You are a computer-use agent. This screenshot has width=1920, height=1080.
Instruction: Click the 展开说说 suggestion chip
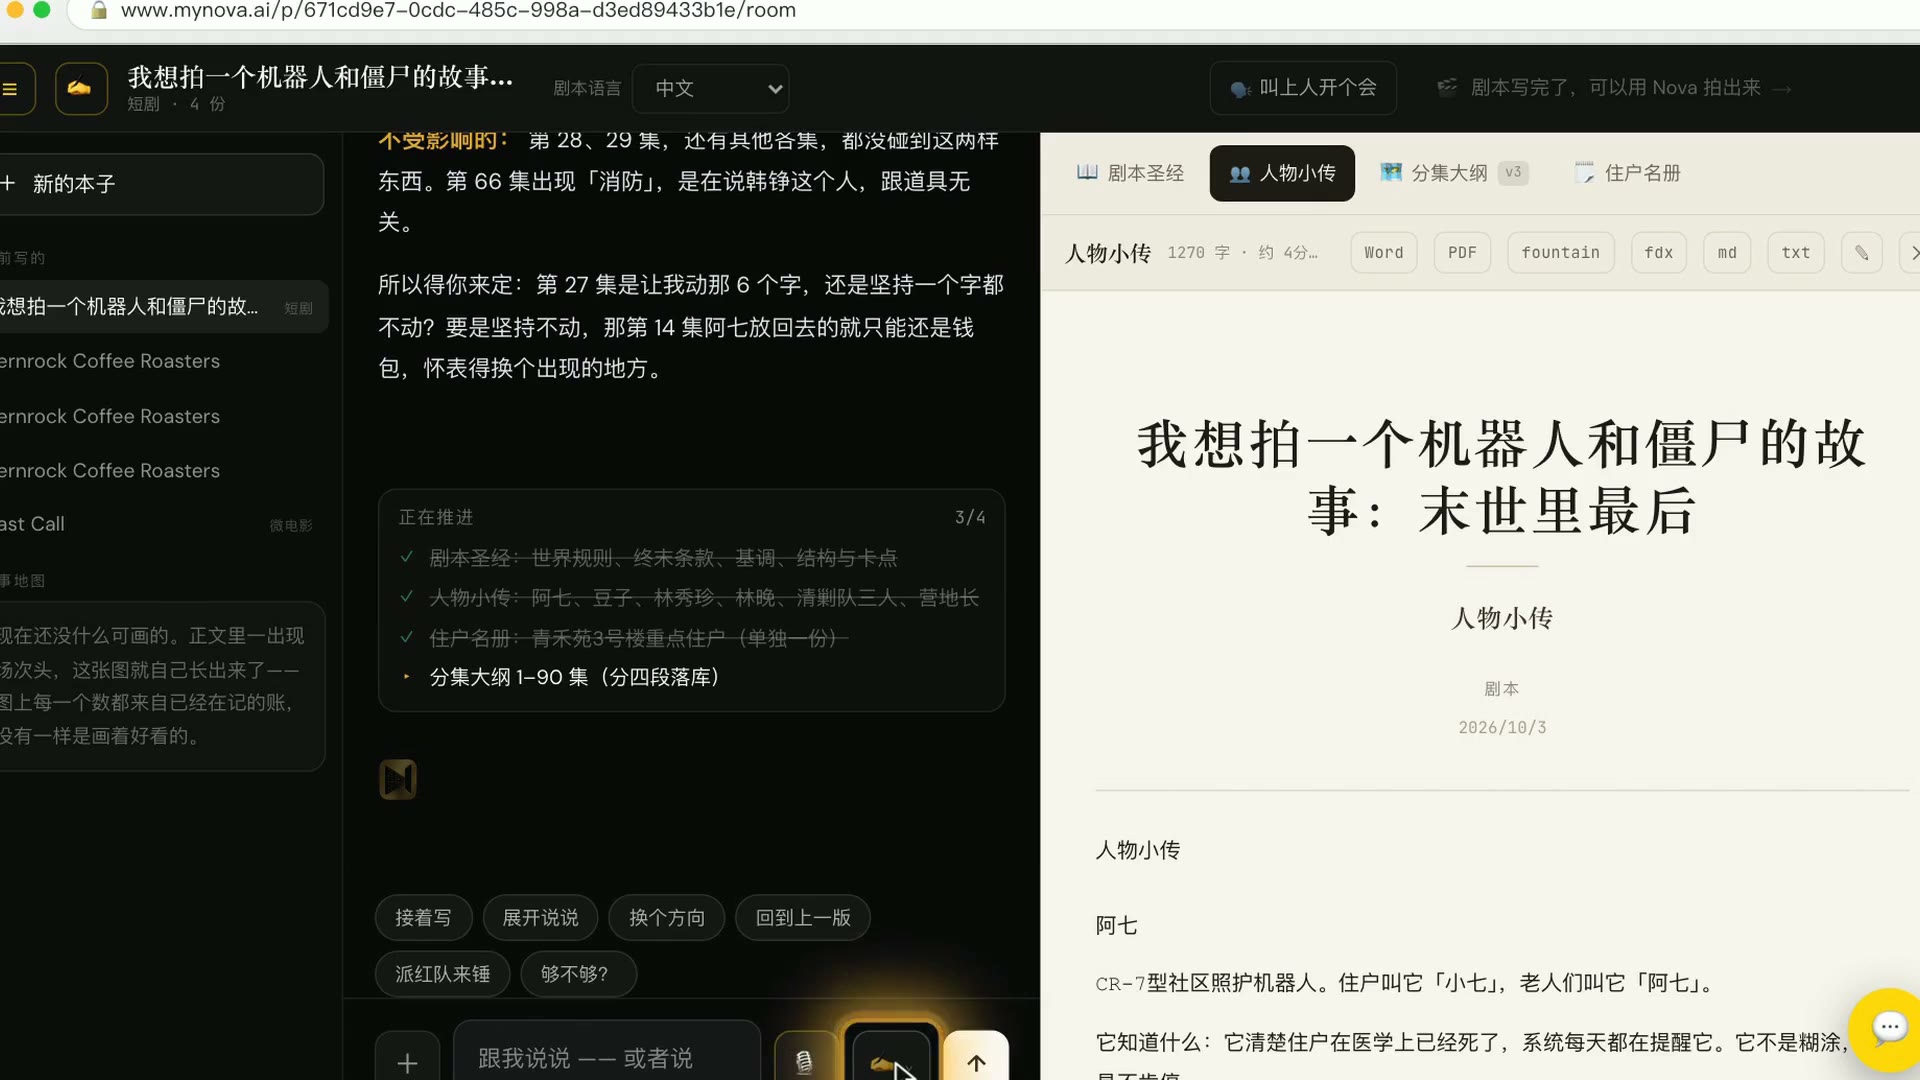540,918
